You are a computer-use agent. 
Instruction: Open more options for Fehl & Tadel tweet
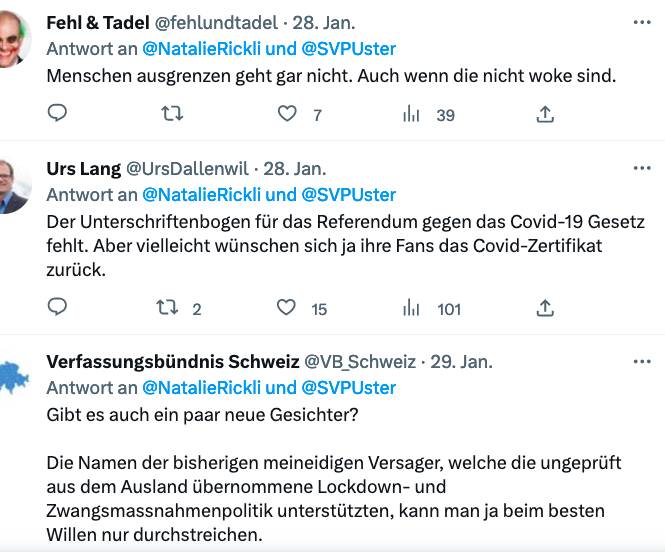point(642,22)
